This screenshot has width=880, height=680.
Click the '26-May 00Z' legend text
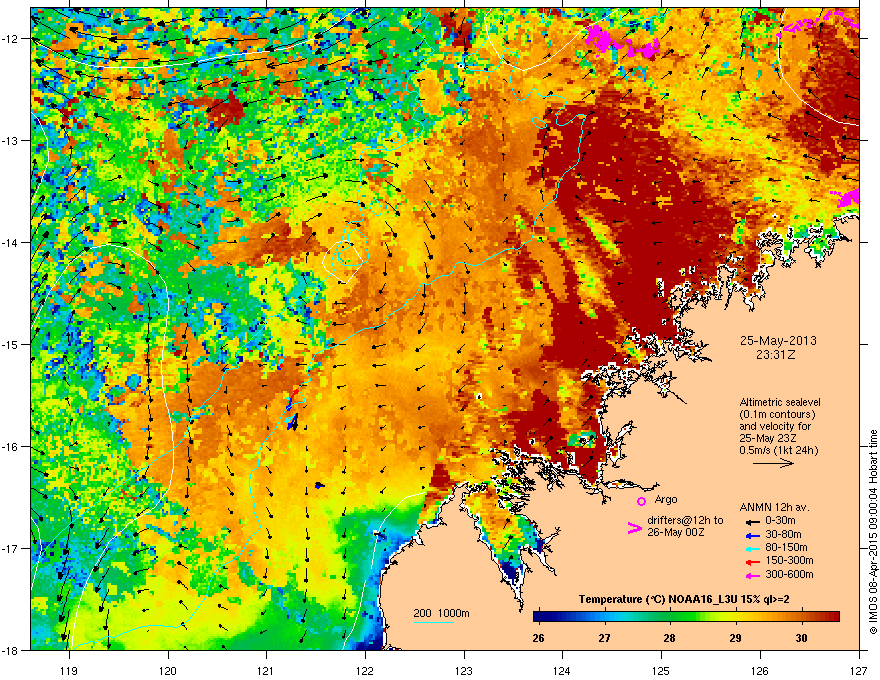point(676,532)
